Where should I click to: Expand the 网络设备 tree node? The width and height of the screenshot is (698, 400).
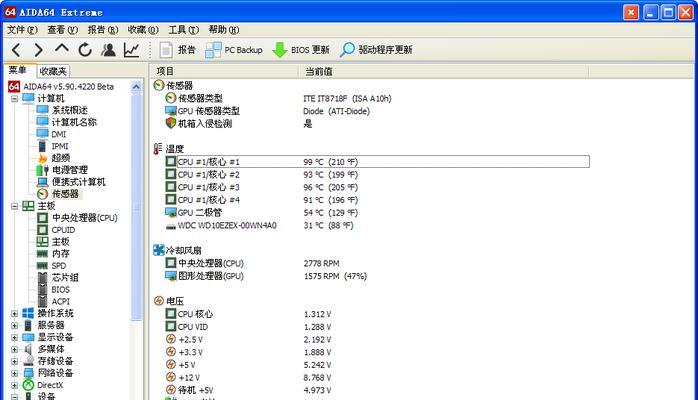click(x=15, y=373)
